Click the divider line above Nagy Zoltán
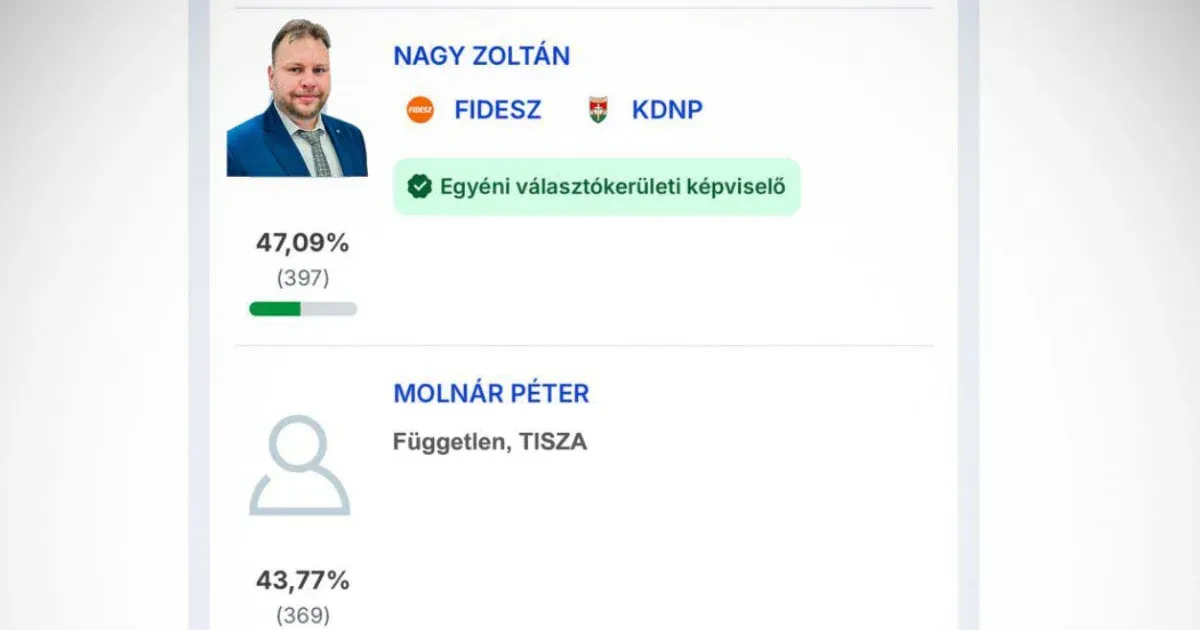1200x630 pixels. tap(583, 9)
